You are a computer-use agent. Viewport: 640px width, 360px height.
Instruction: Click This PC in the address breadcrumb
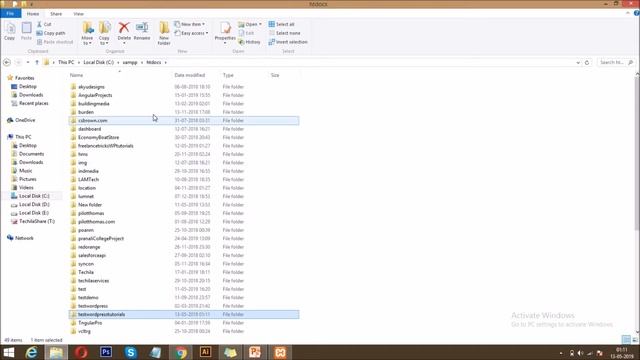pyautogui.click(x=66, y=62)
